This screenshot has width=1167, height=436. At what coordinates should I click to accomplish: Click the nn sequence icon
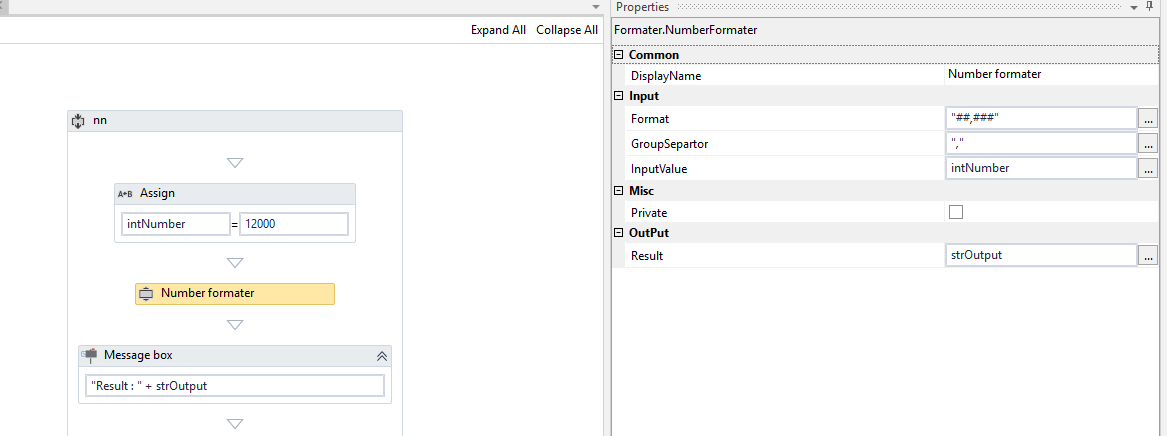(79, 121)
